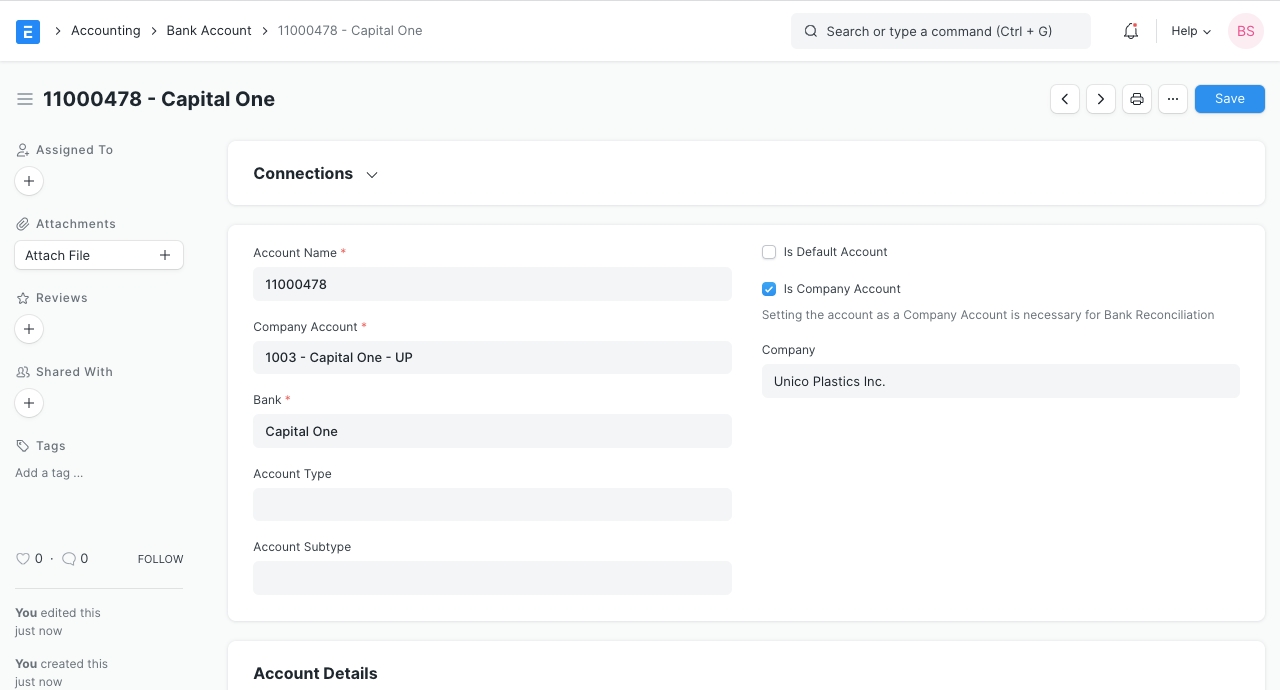Uncheck the Is Company Account checkbox
This screenshot has width=1280, height=690.
pyautogui.click(x=769, y=289)
